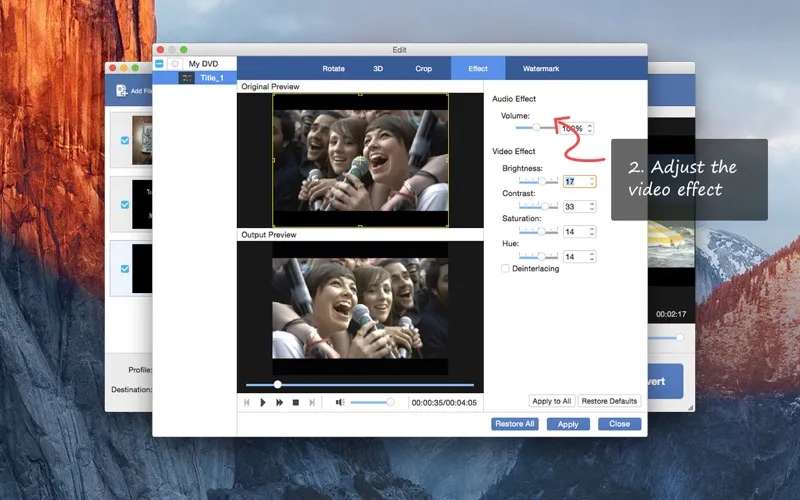Select first video thumbnail in main window list

click(142, 140)
